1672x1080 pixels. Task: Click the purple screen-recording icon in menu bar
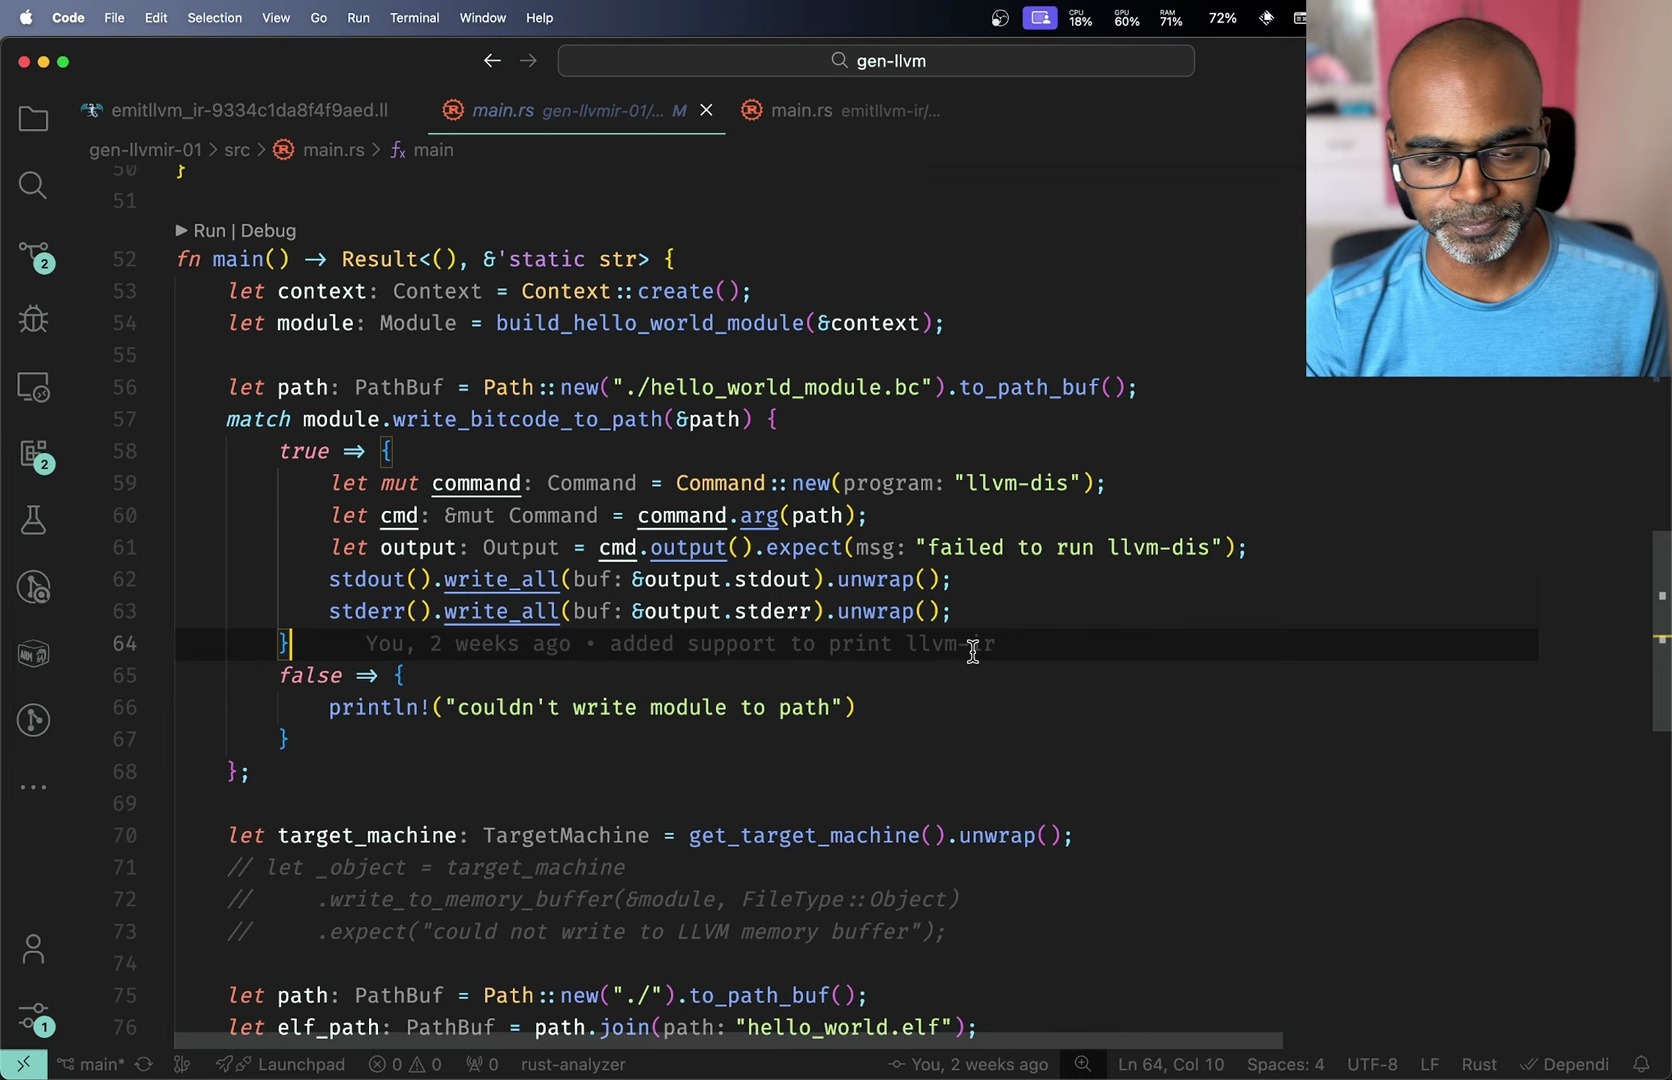point(1039,18)
